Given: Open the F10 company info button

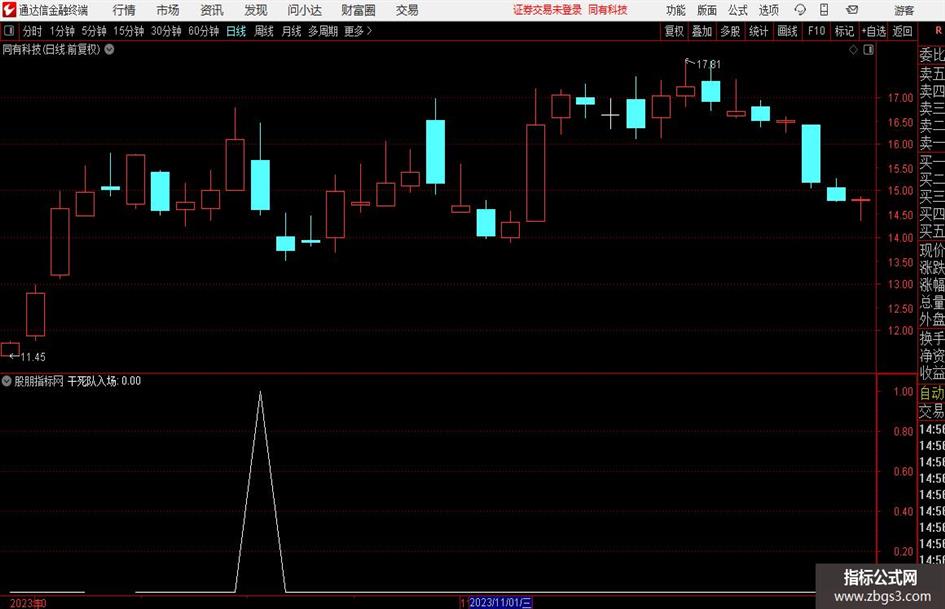Looking at the screenshot, I should click(817, 31).
